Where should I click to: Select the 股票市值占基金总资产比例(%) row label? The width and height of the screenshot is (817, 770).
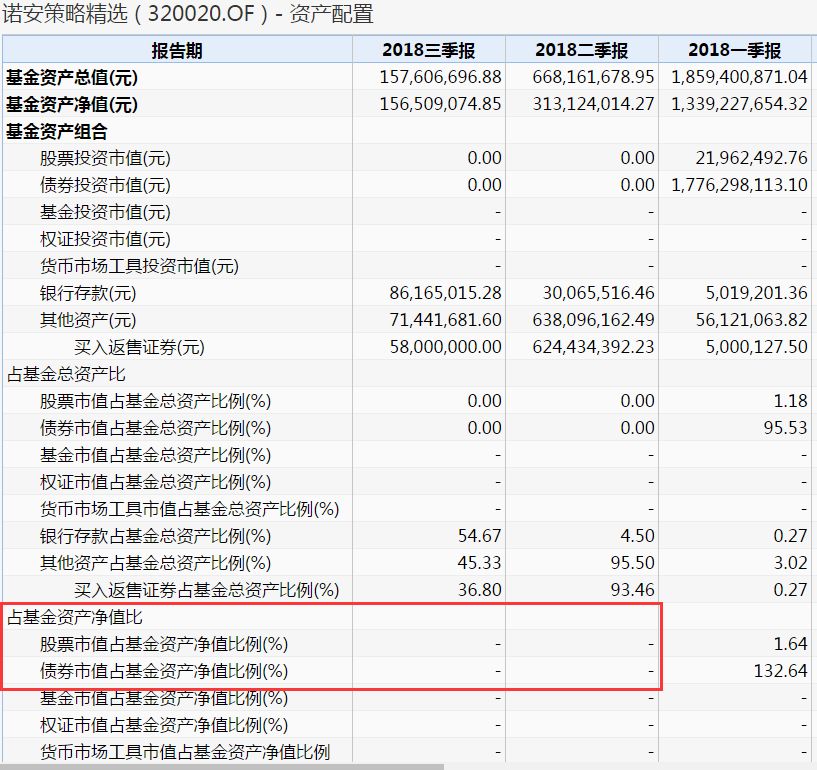[x=155, y=402]
